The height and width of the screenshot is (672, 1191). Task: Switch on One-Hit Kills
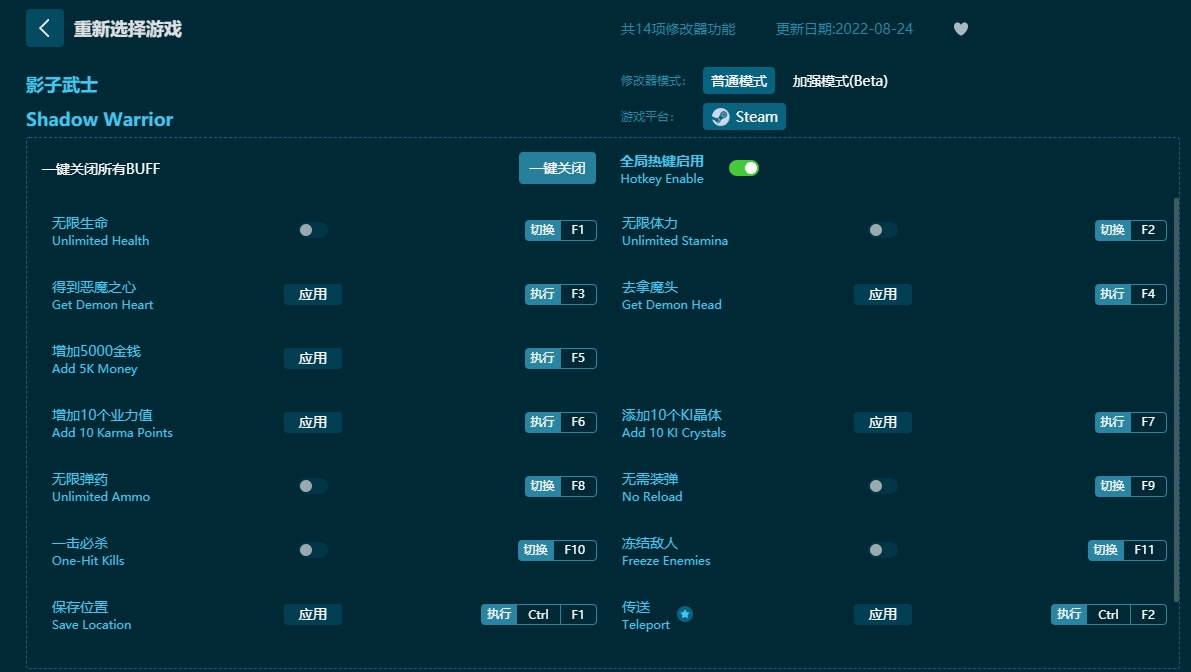pos(312,549)
